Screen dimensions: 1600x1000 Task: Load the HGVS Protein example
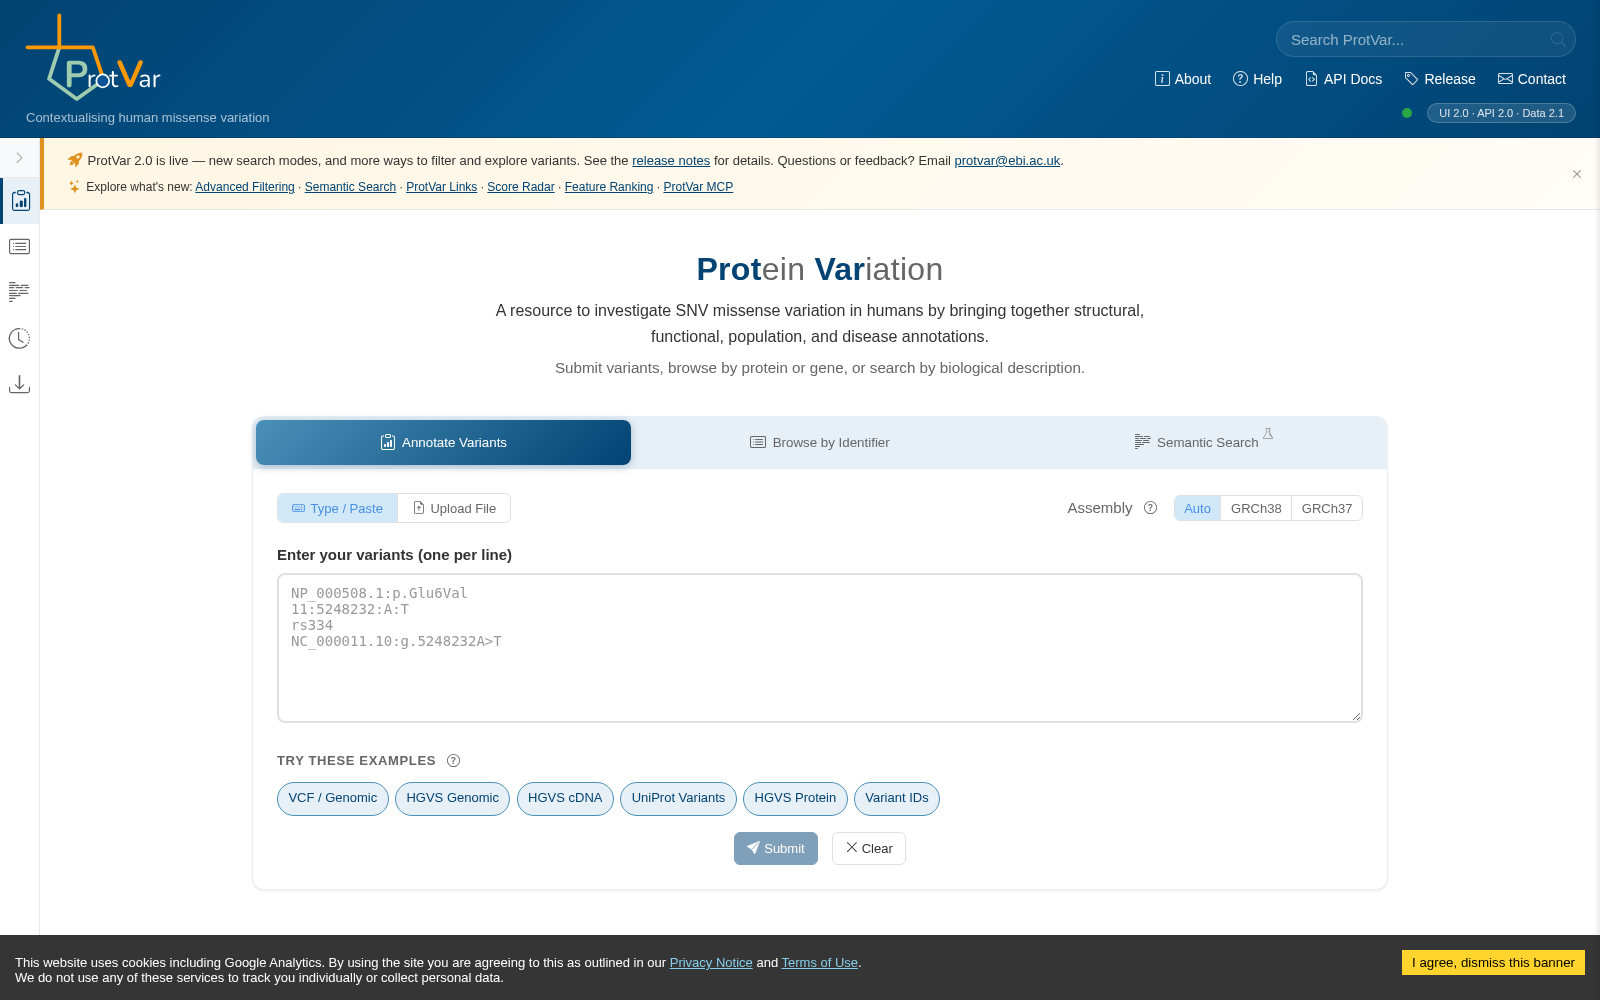pos(795,799)
